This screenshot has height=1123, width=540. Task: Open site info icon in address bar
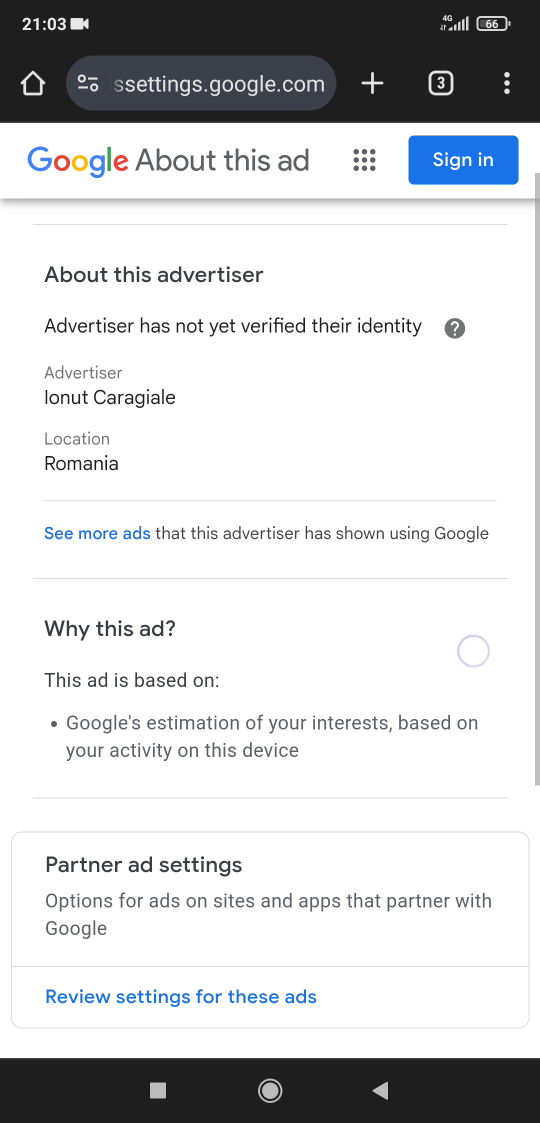(x=88, y=84)
